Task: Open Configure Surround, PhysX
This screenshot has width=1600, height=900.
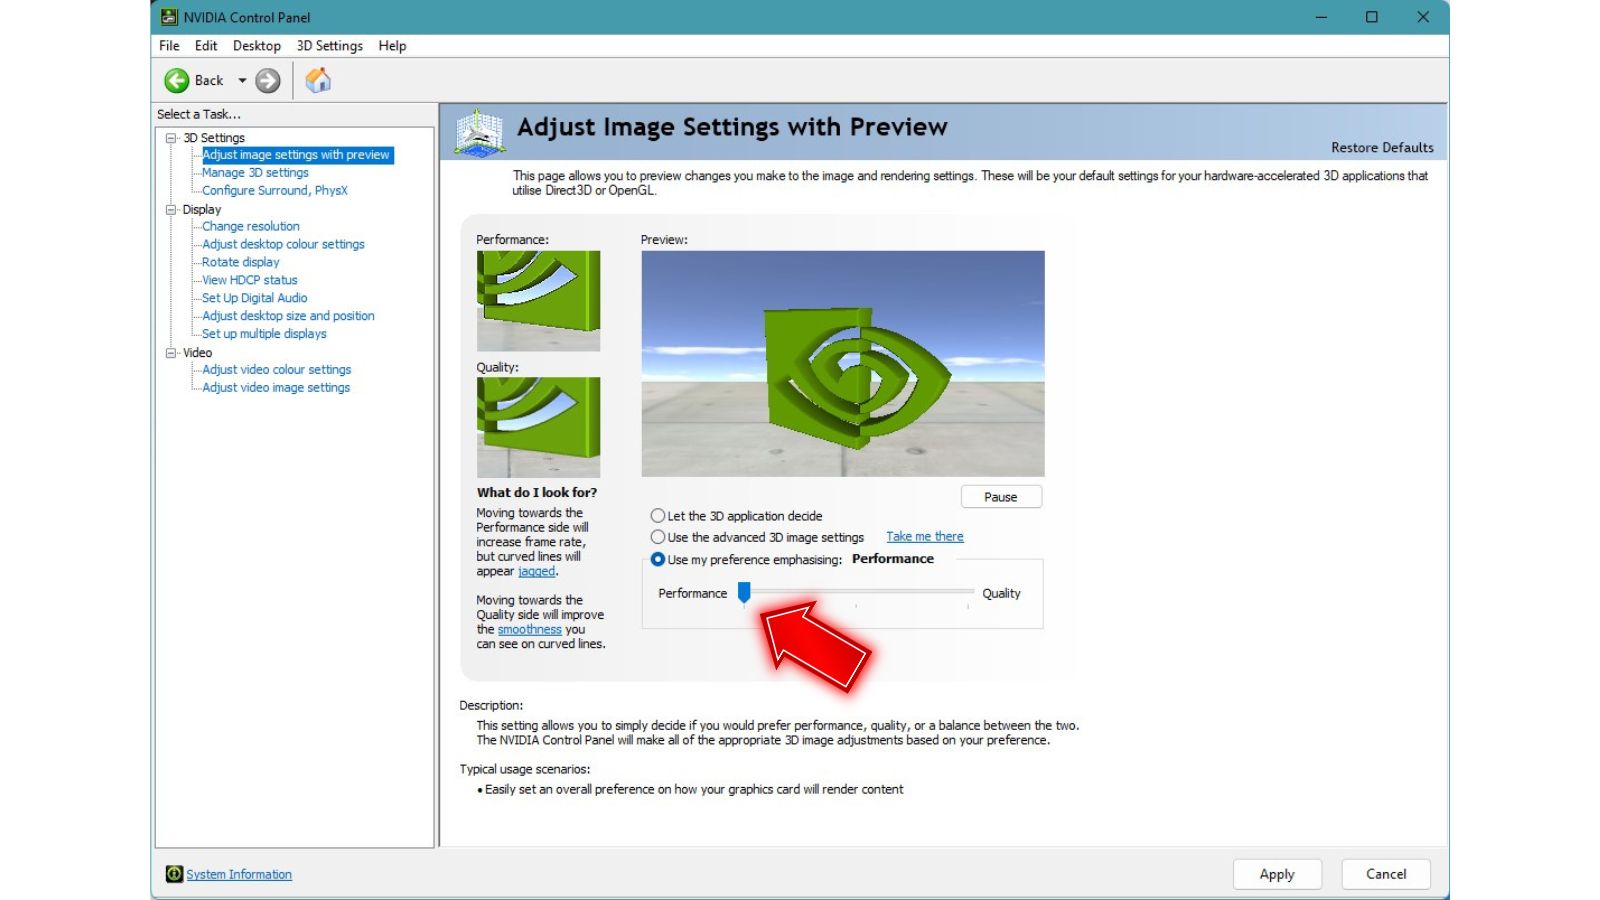Action: click(x=275, y=191)
